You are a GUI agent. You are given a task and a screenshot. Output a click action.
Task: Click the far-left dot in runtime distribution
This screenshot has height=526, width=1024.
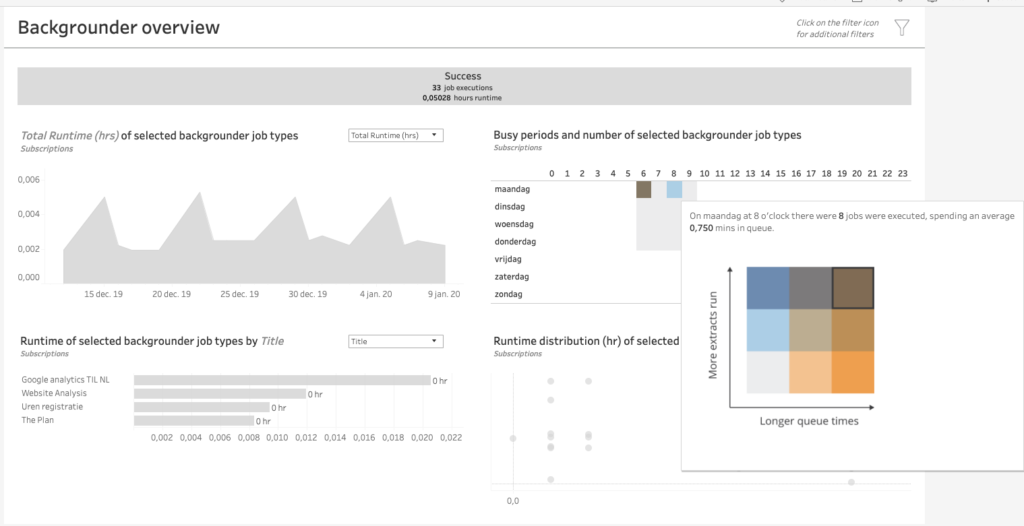coord(513,438)
